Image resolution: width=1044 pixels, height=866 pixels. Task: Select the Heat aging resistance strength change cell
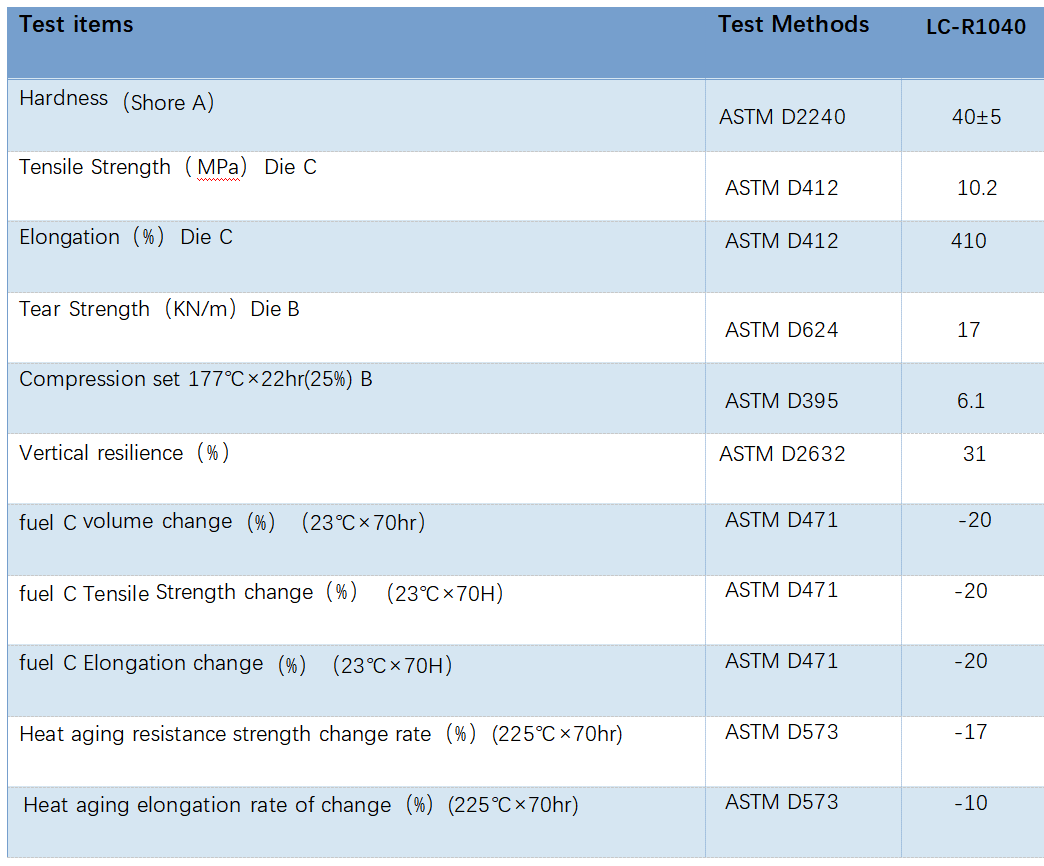click(x=321, y=735)
